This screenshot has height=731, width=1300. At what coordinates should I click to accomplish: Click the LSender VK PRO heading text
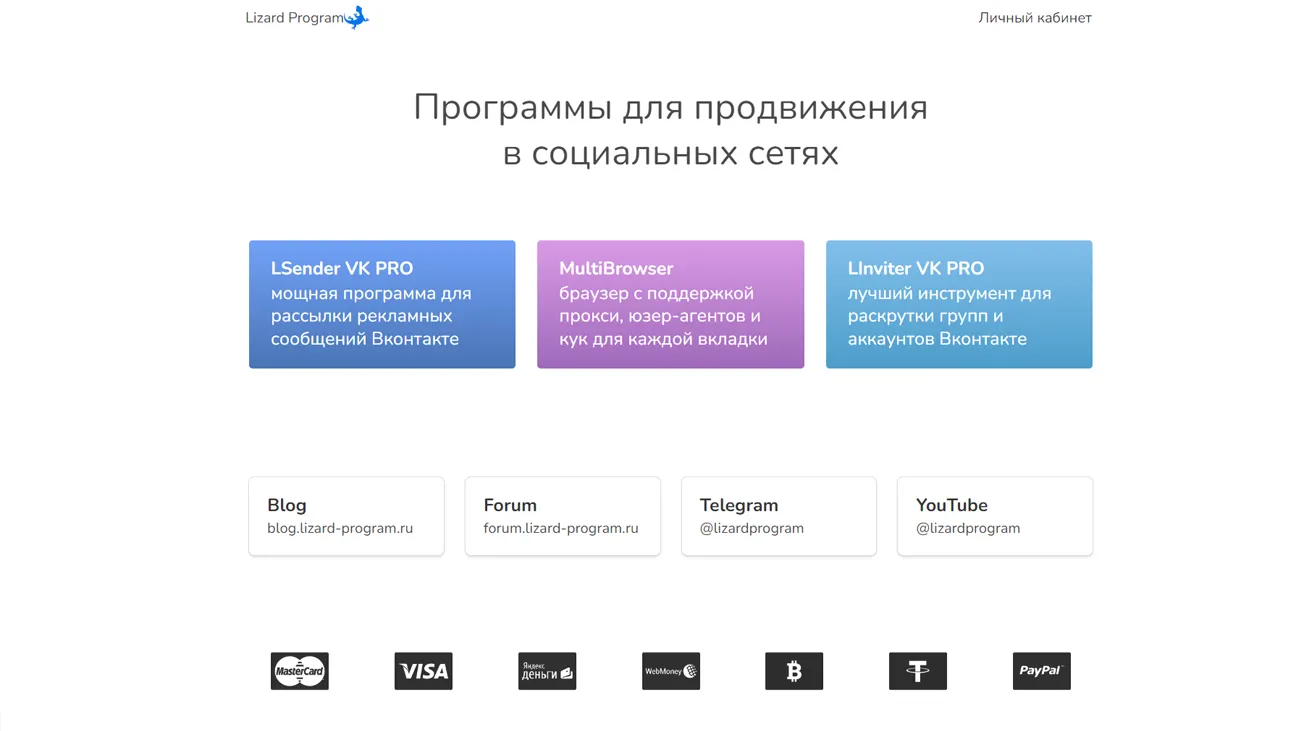click(x=341, y=268)
